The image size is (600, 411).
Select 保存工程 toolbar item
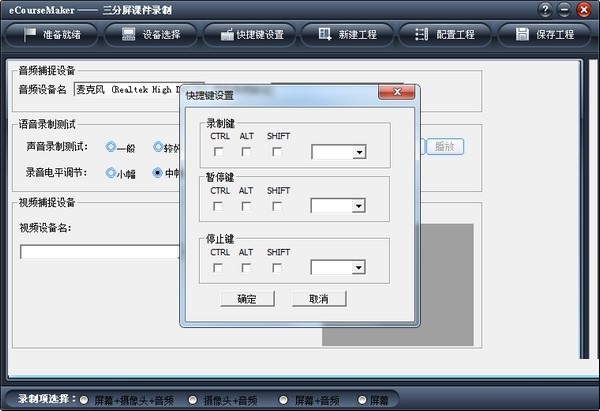coord(544,35)
